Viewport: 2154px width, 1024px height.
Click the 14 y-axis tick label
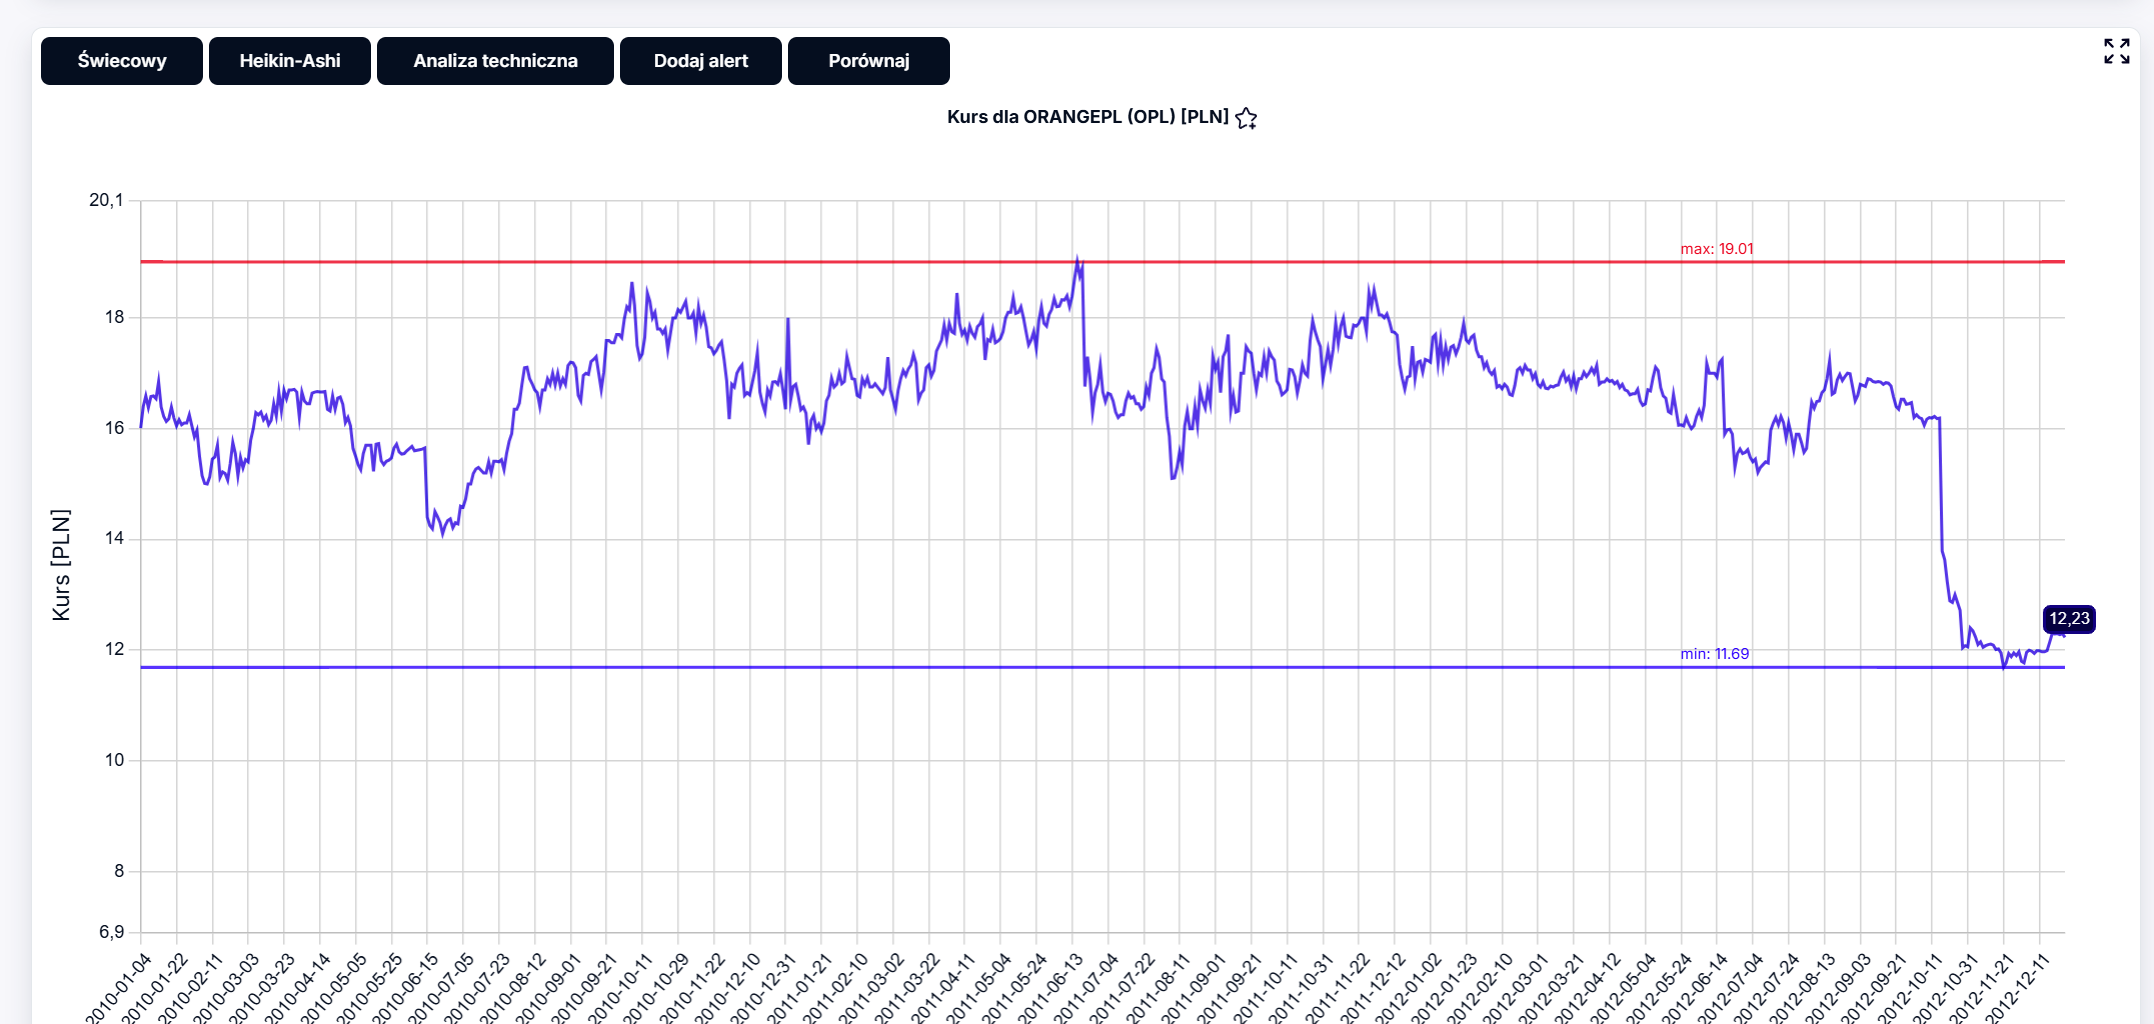[115, 538]
